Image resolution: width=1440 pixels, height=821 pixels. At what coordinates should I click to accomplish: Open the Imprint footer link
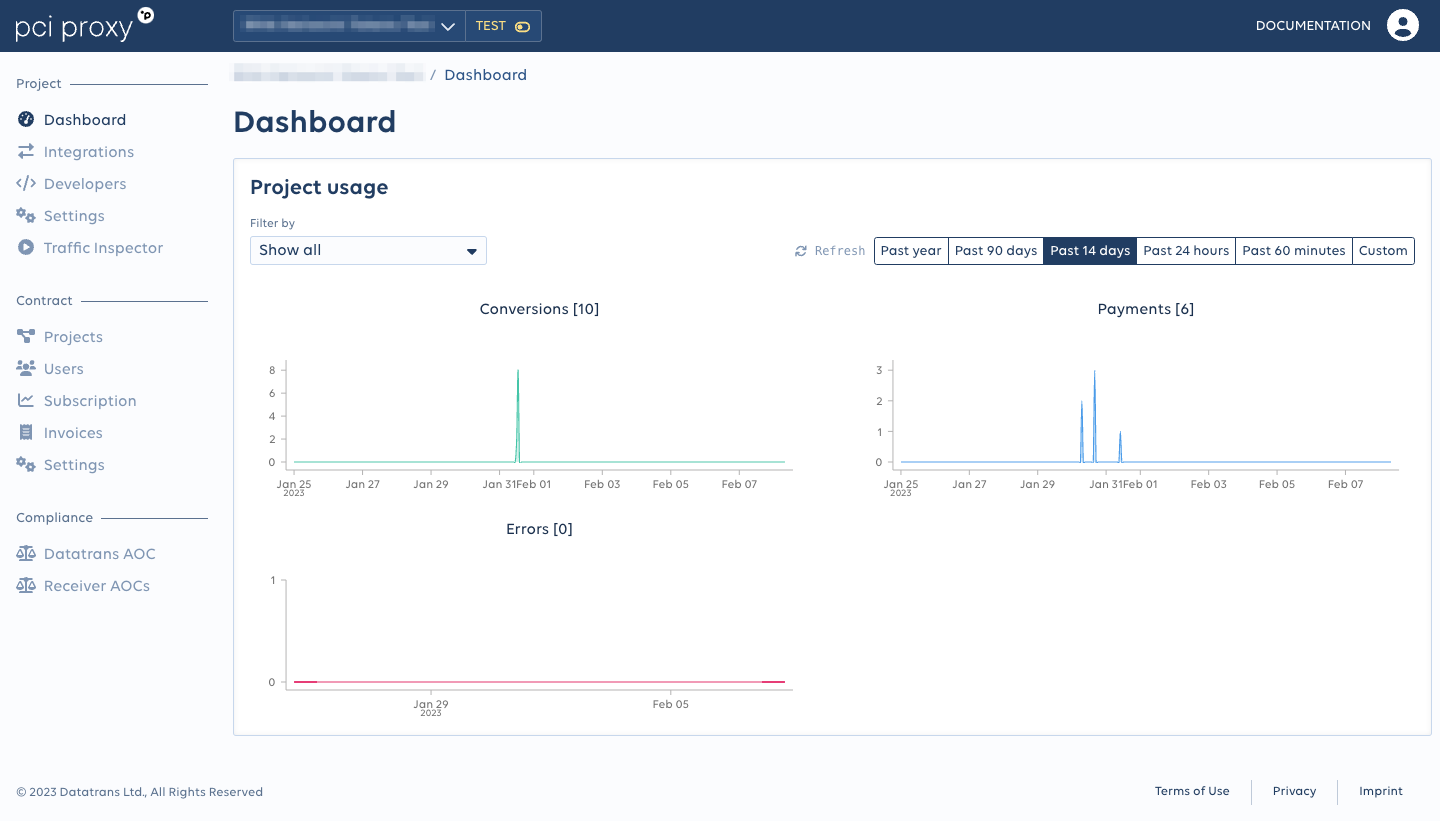(x=1381, y=791)
